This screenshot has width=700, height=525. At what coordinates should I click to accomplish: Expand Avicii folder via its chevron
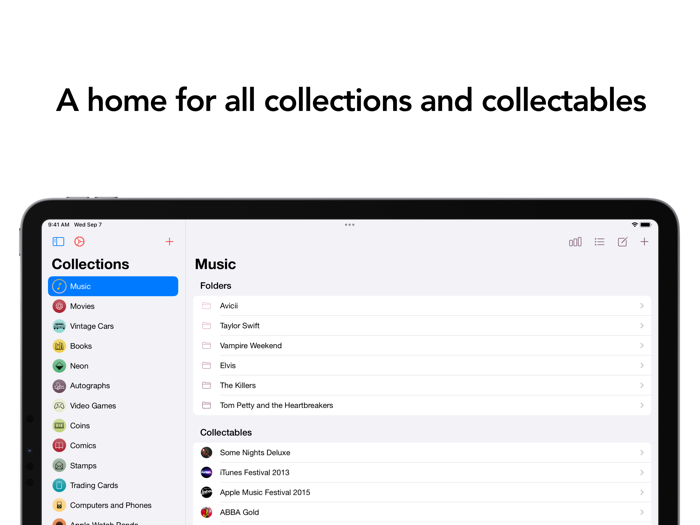642,306
